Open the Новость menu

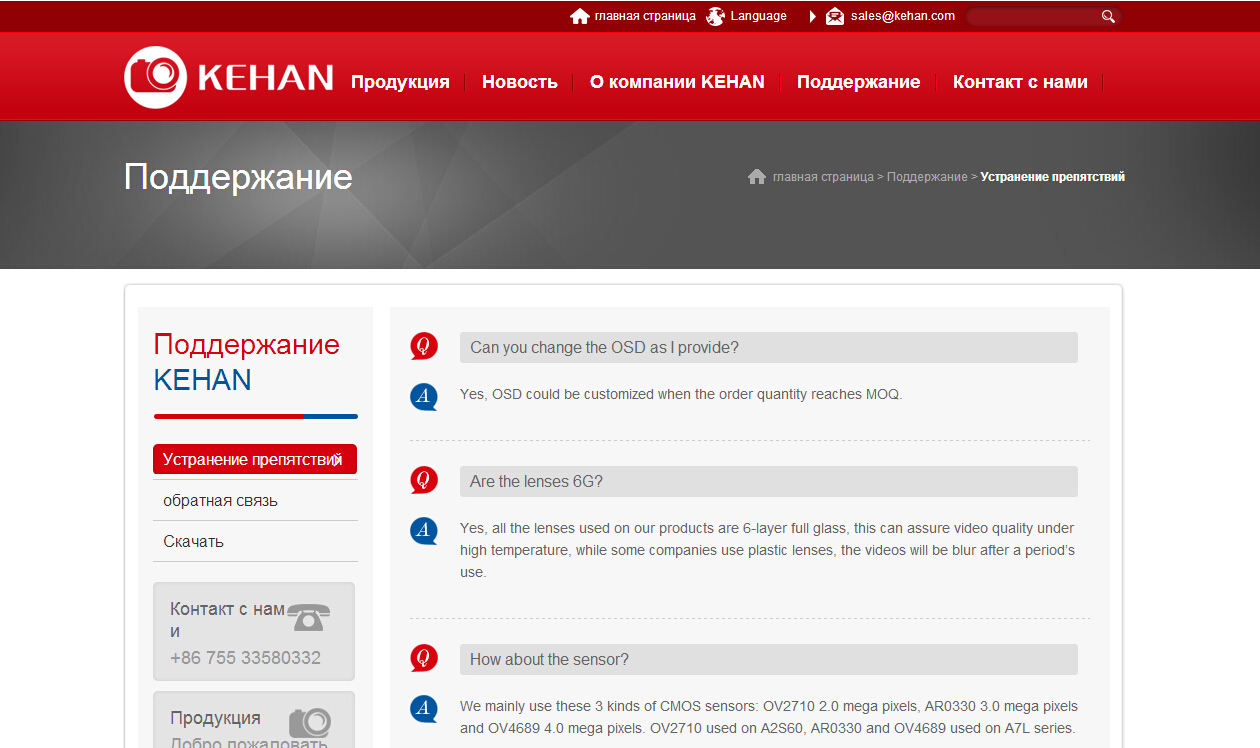[520, 82]
